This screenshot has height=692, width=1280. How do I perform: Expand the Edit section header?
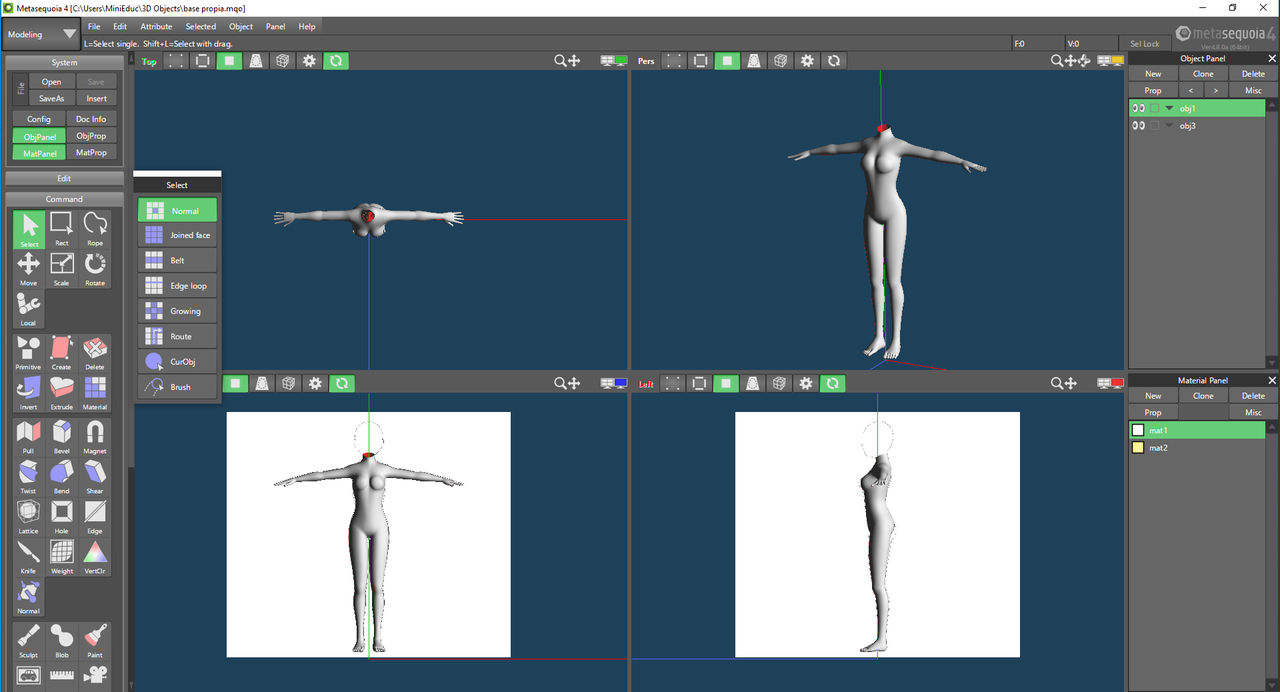tap(64, 178)
